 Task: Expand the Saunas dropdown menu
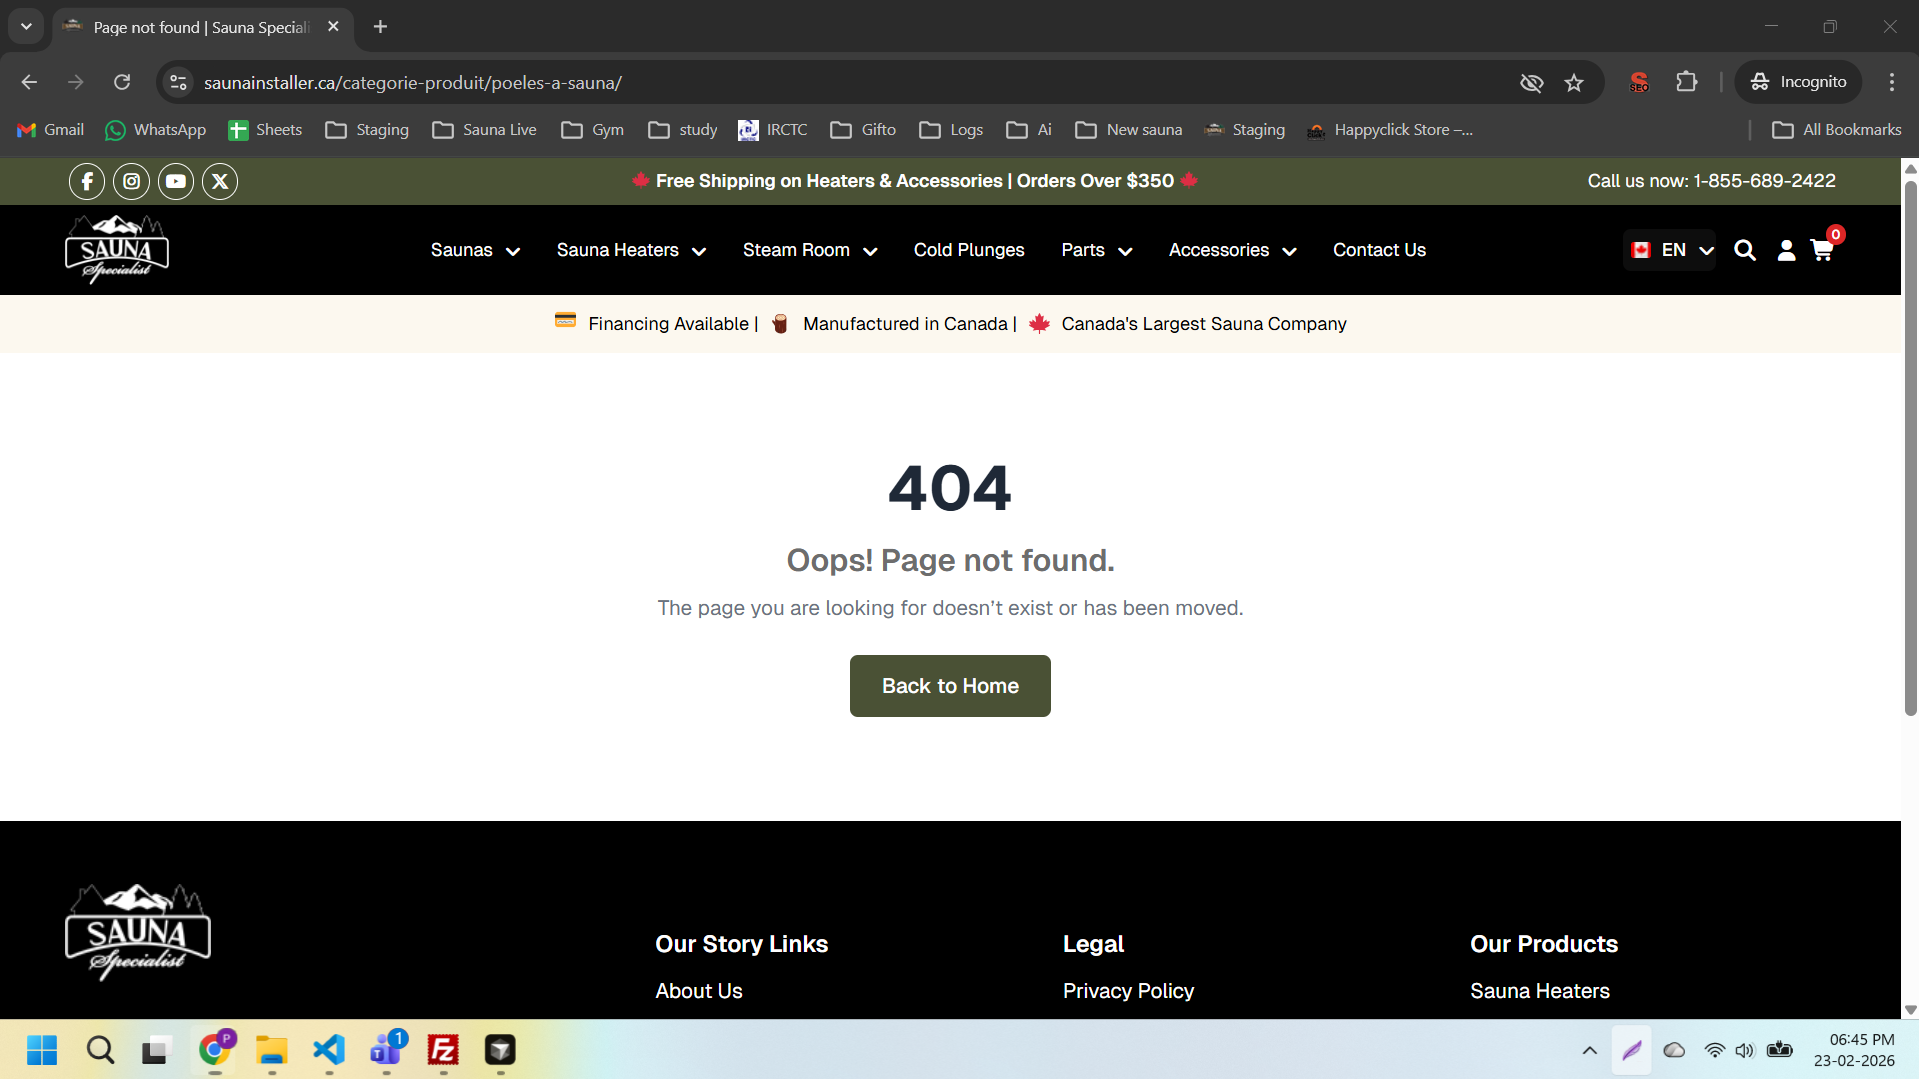475,250
